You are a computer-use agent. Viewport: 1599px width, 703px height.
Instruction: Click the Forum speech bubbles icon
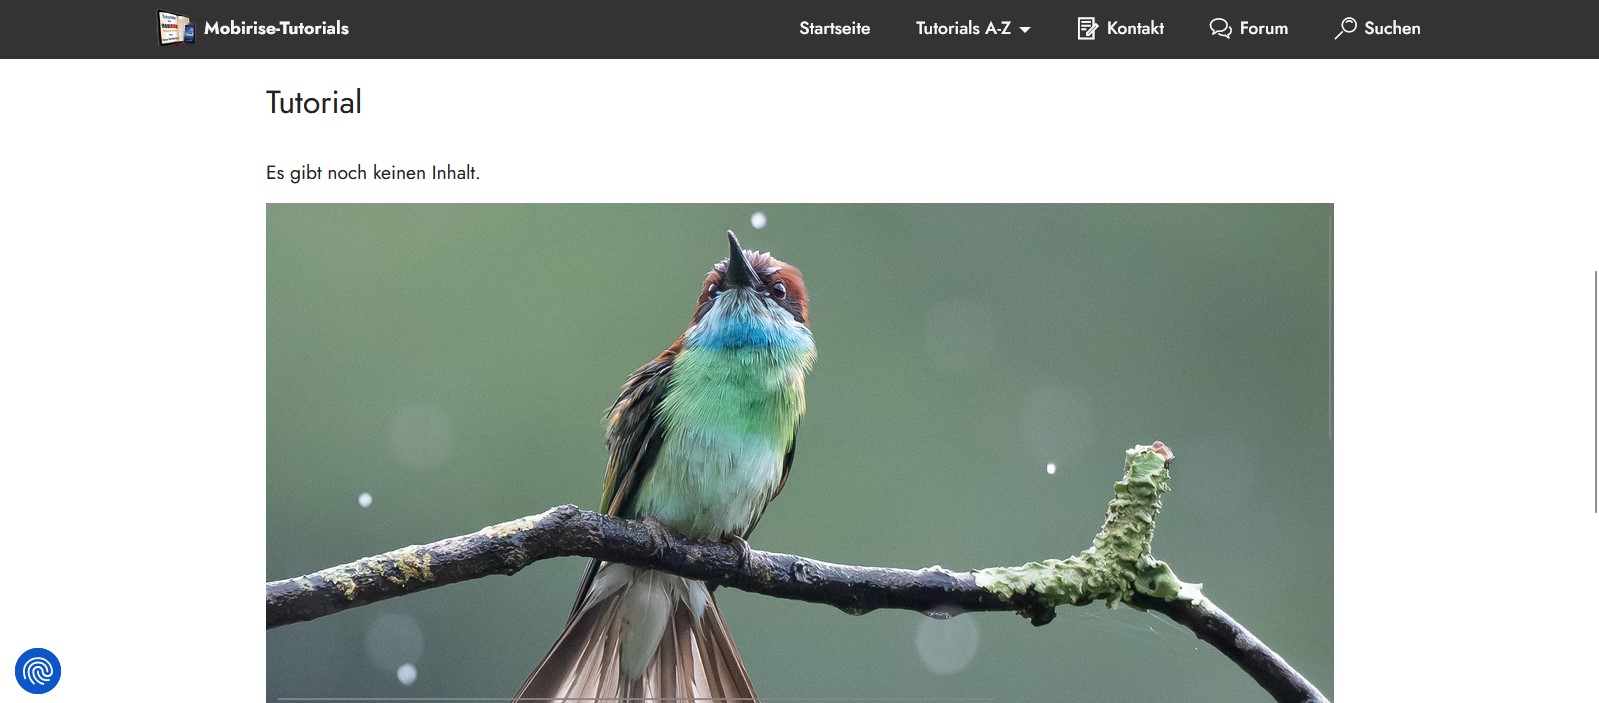pos(1220,28)
